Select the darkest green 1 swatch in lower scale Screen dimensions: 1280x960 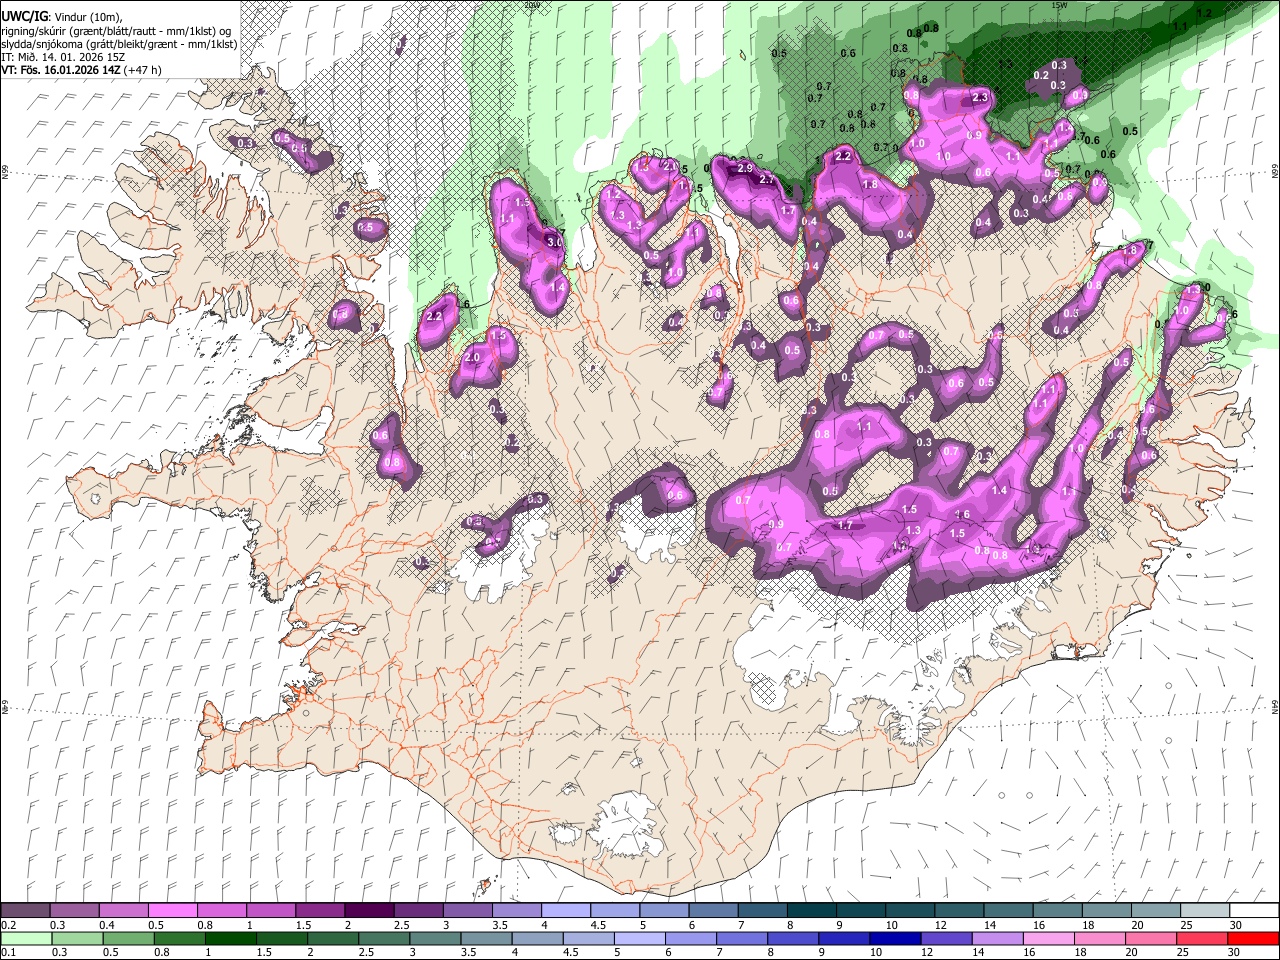click(232, 938)
